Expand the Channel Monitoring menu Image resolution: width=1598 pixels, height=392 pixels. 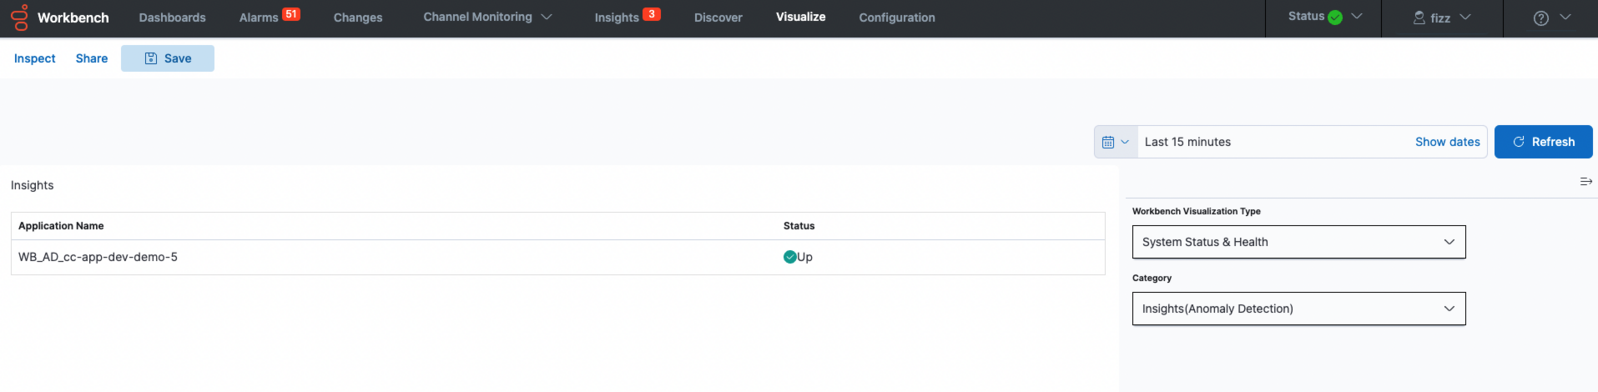pos(487,17)
